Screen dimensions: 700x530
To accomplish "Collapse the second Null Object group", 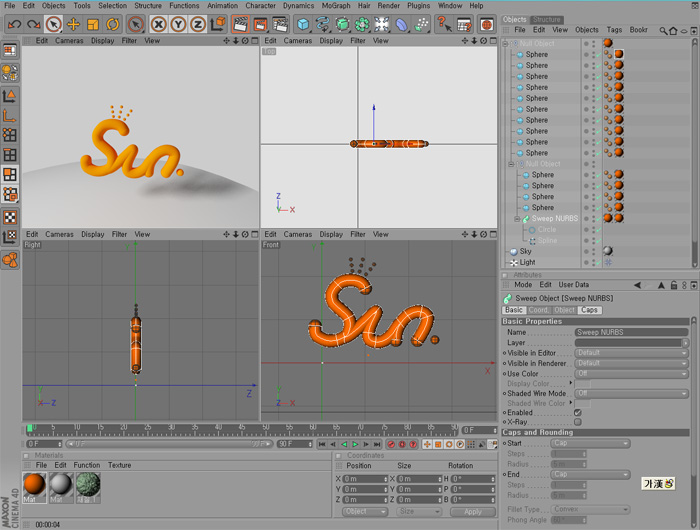I will tap(511, 164).
